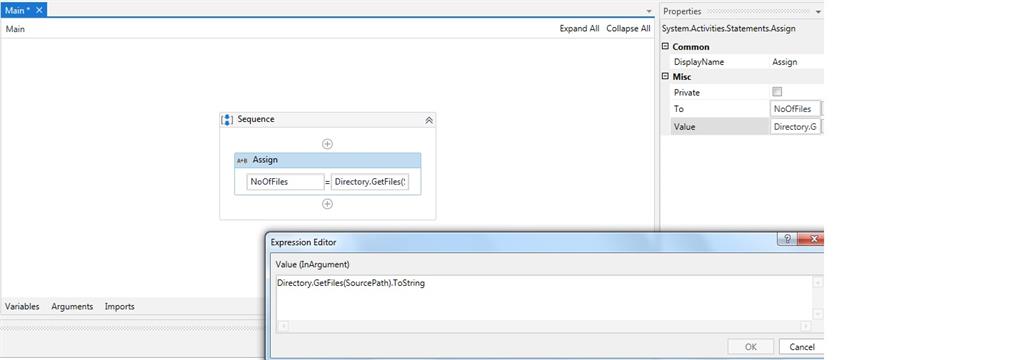Open the Variables panel
Viewport: 1024px width, 360px height.
click(x=22, y=306)
